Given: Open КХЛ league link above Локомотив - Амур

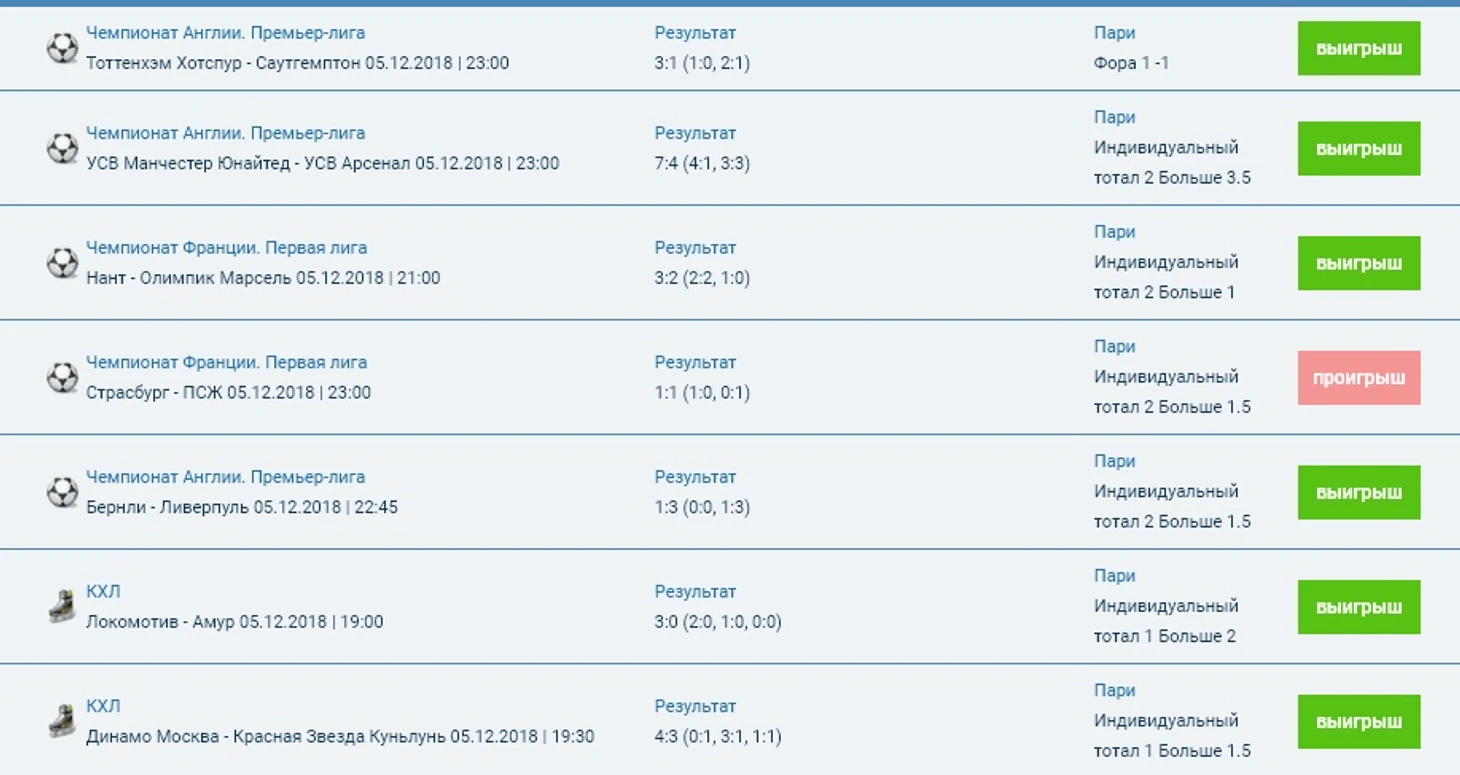Looking at the screenshot, I should coord(103,591).
